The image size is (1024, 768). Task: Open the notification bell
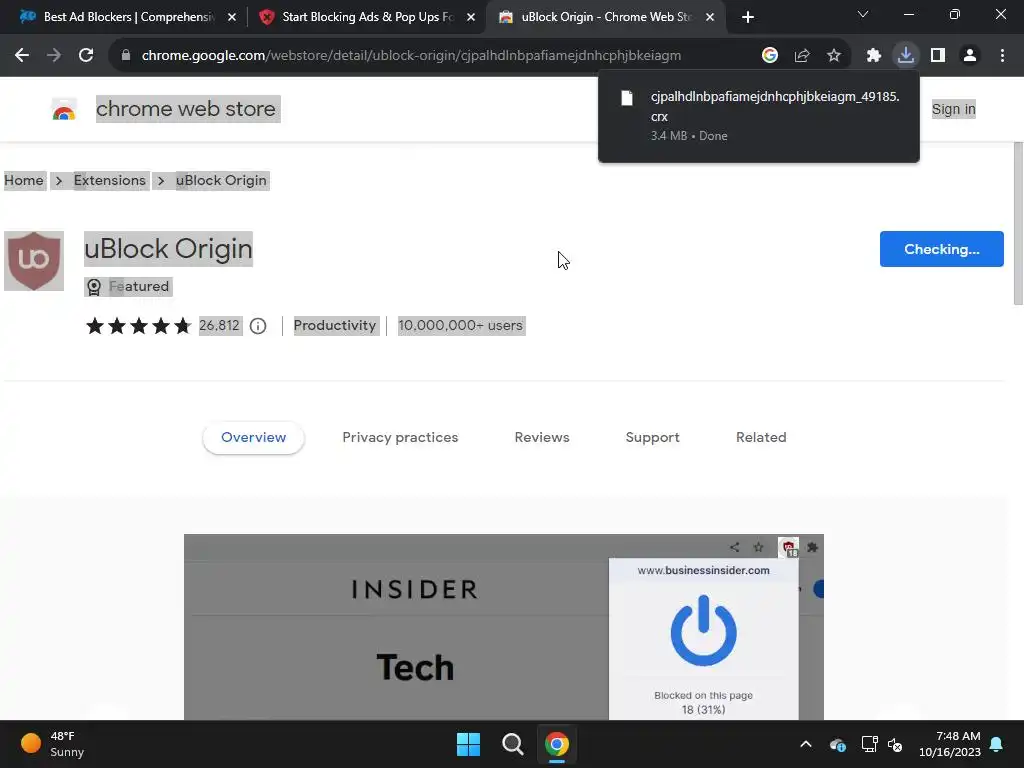click(x=997, y=744)
